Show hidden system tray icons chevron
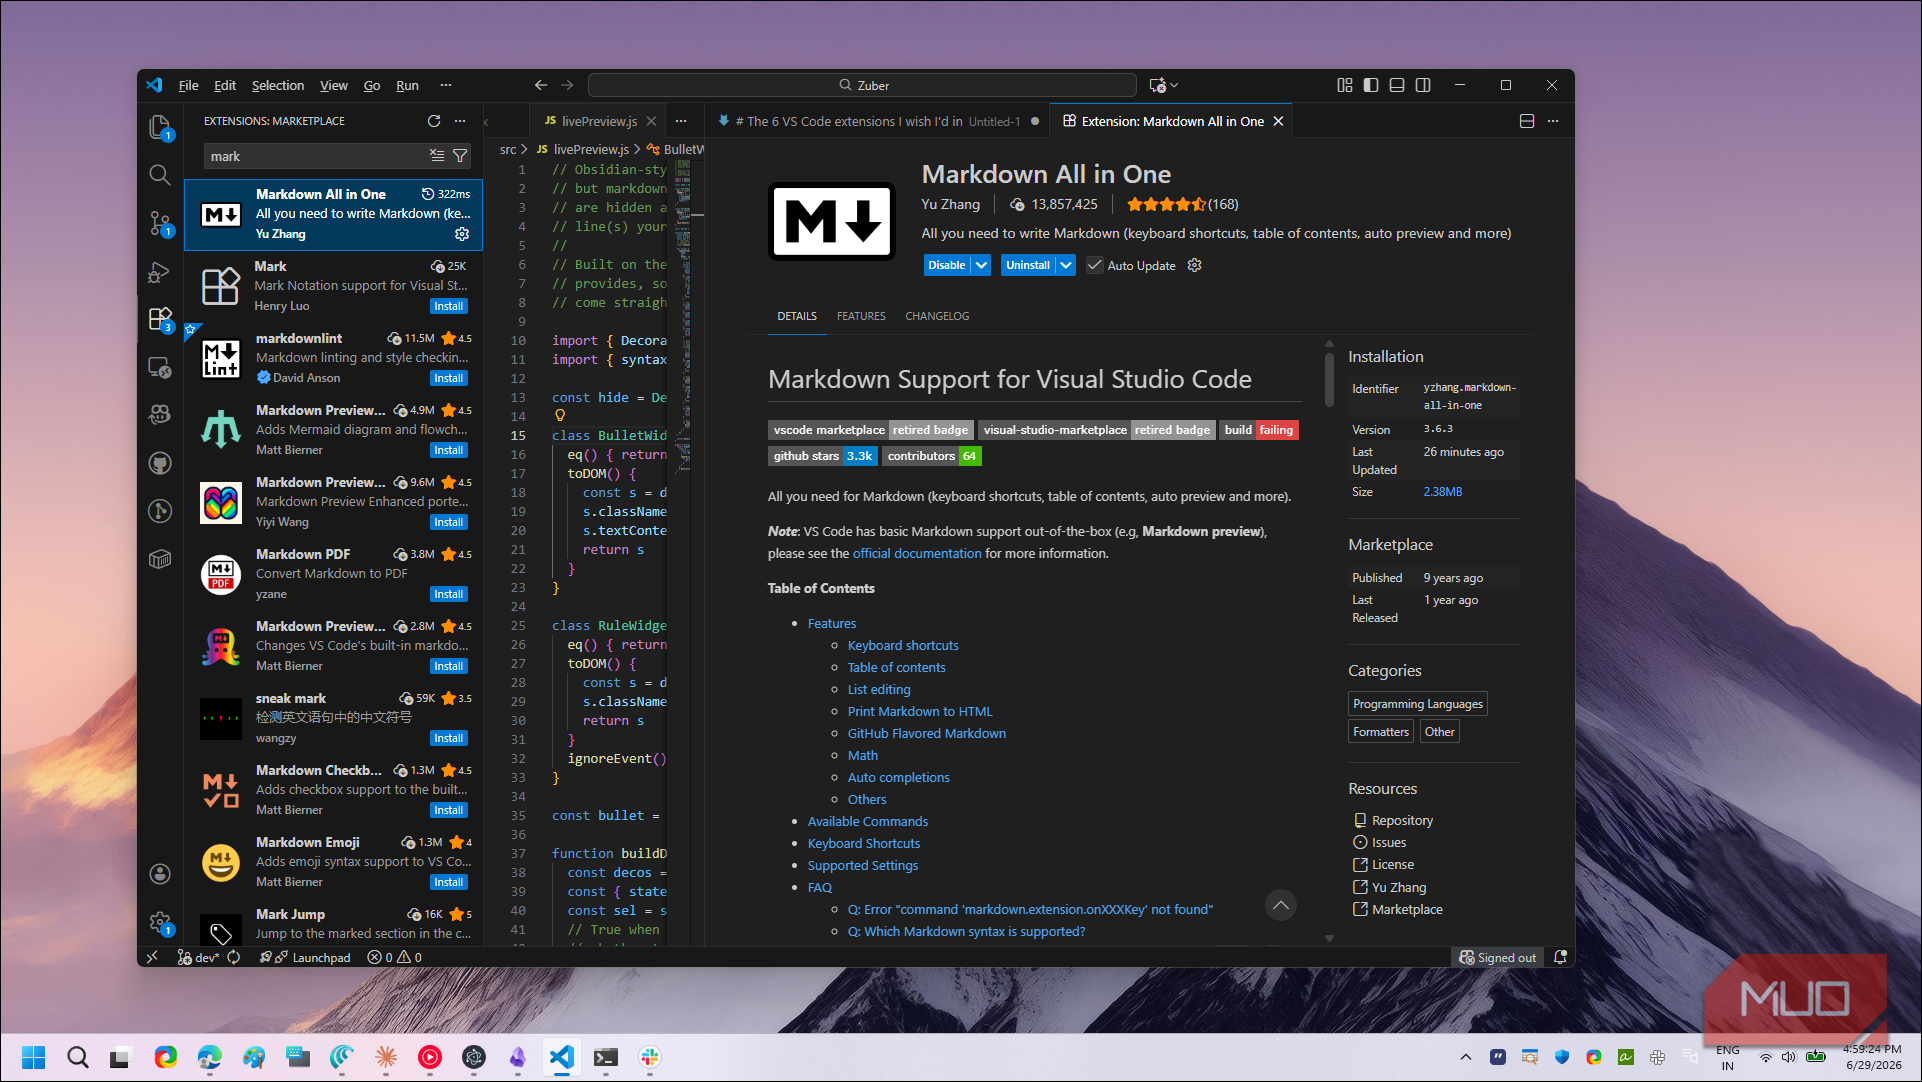The height and width of the screenshot is (1082, 1922). pos(1466,1057)
